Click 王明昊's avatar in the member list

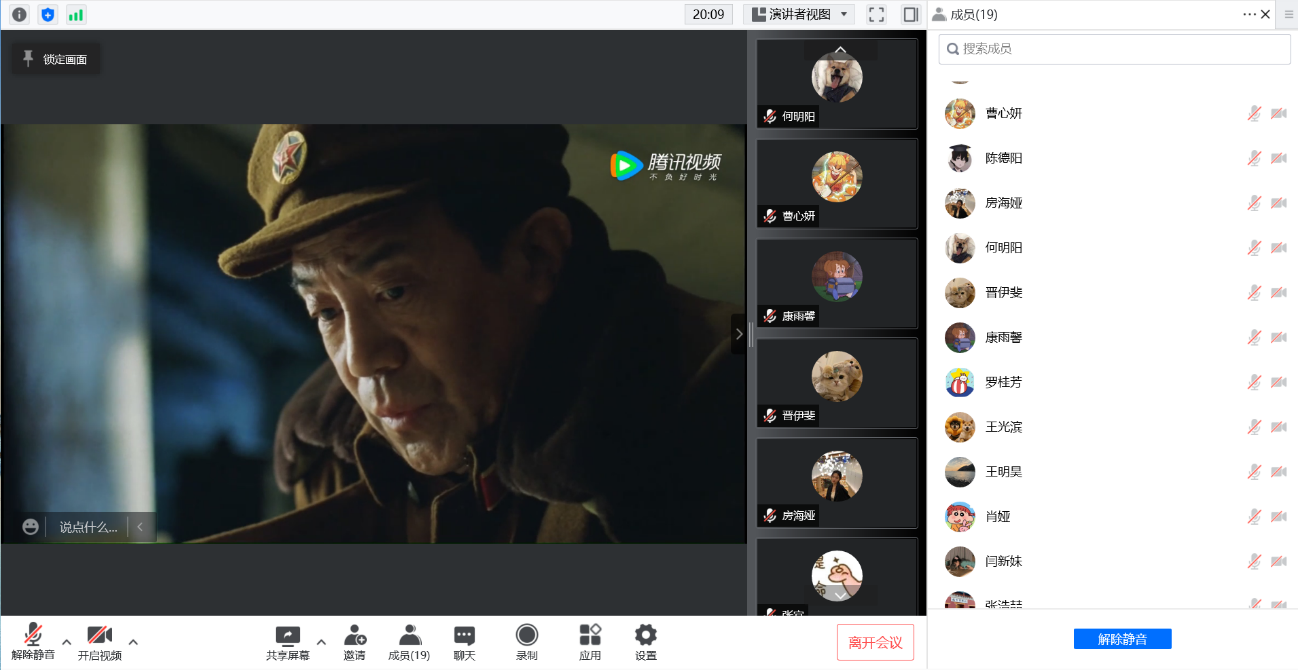coord(960,471)
